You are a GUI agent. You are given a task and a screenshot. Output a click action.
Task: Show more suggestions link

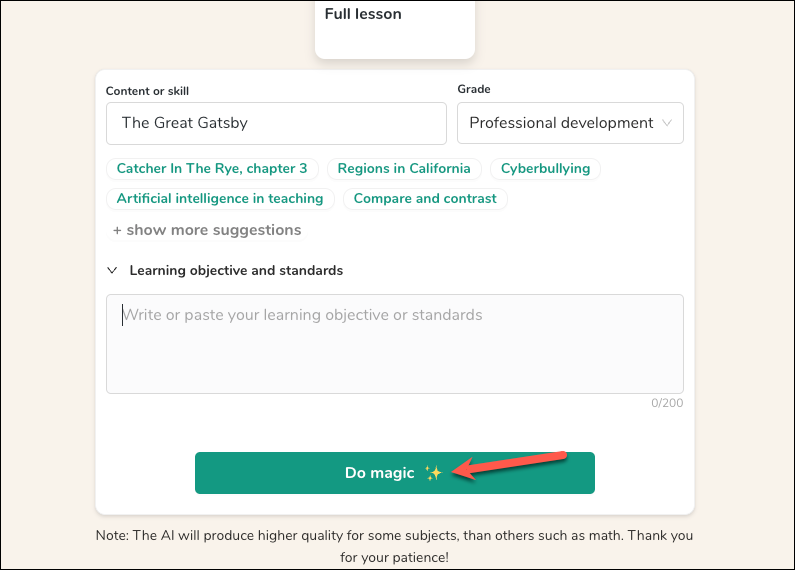point(207,230)
